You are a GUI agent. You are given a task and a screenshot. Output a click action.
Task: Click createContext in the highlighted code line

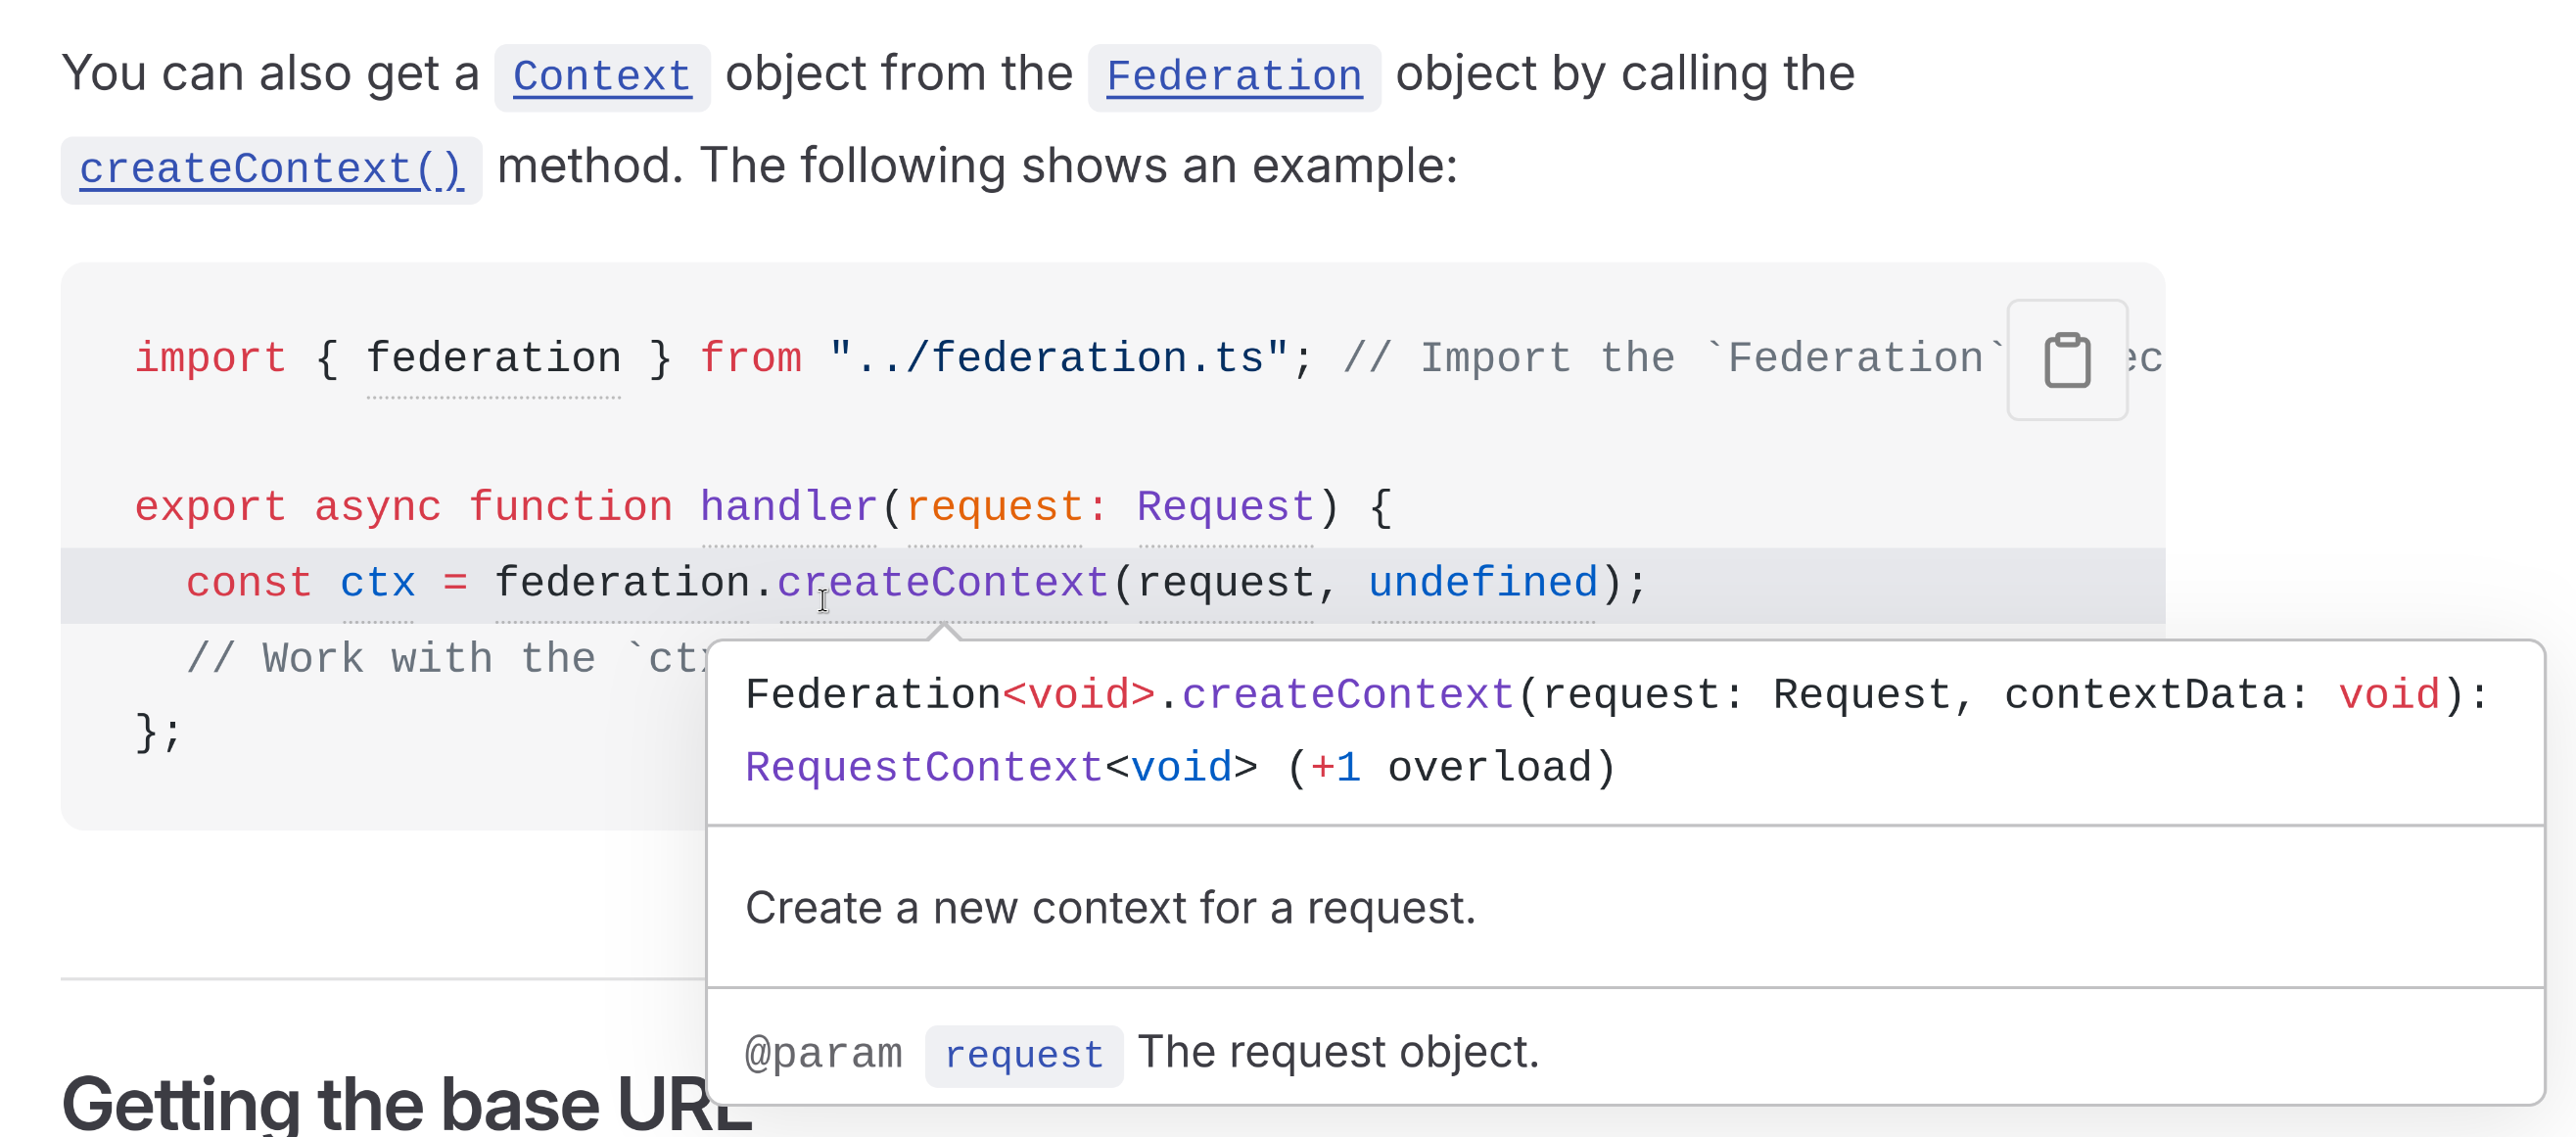943,583
